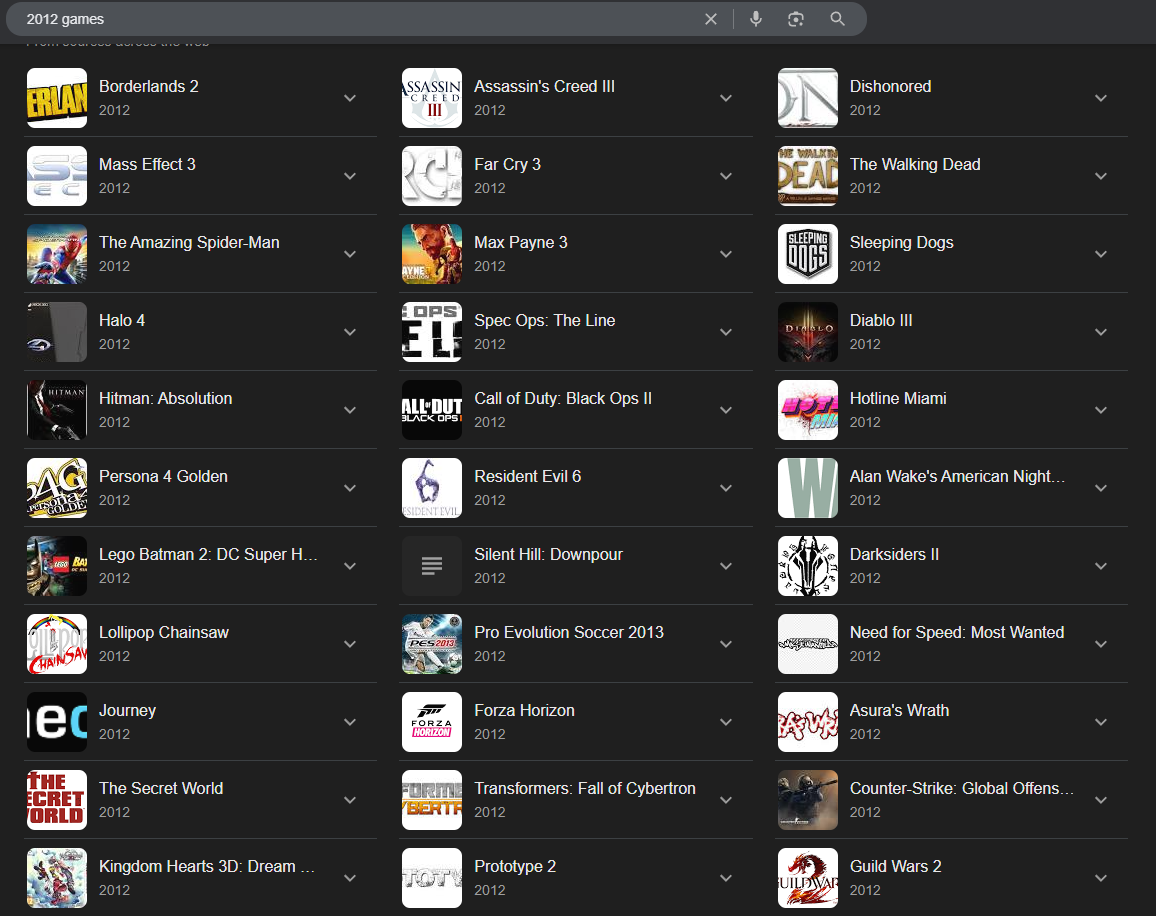This screenshot has width=1156, height=916.
Task: Open the Lego Batman 2 cover thumbnail
Action: coord(57,566)
